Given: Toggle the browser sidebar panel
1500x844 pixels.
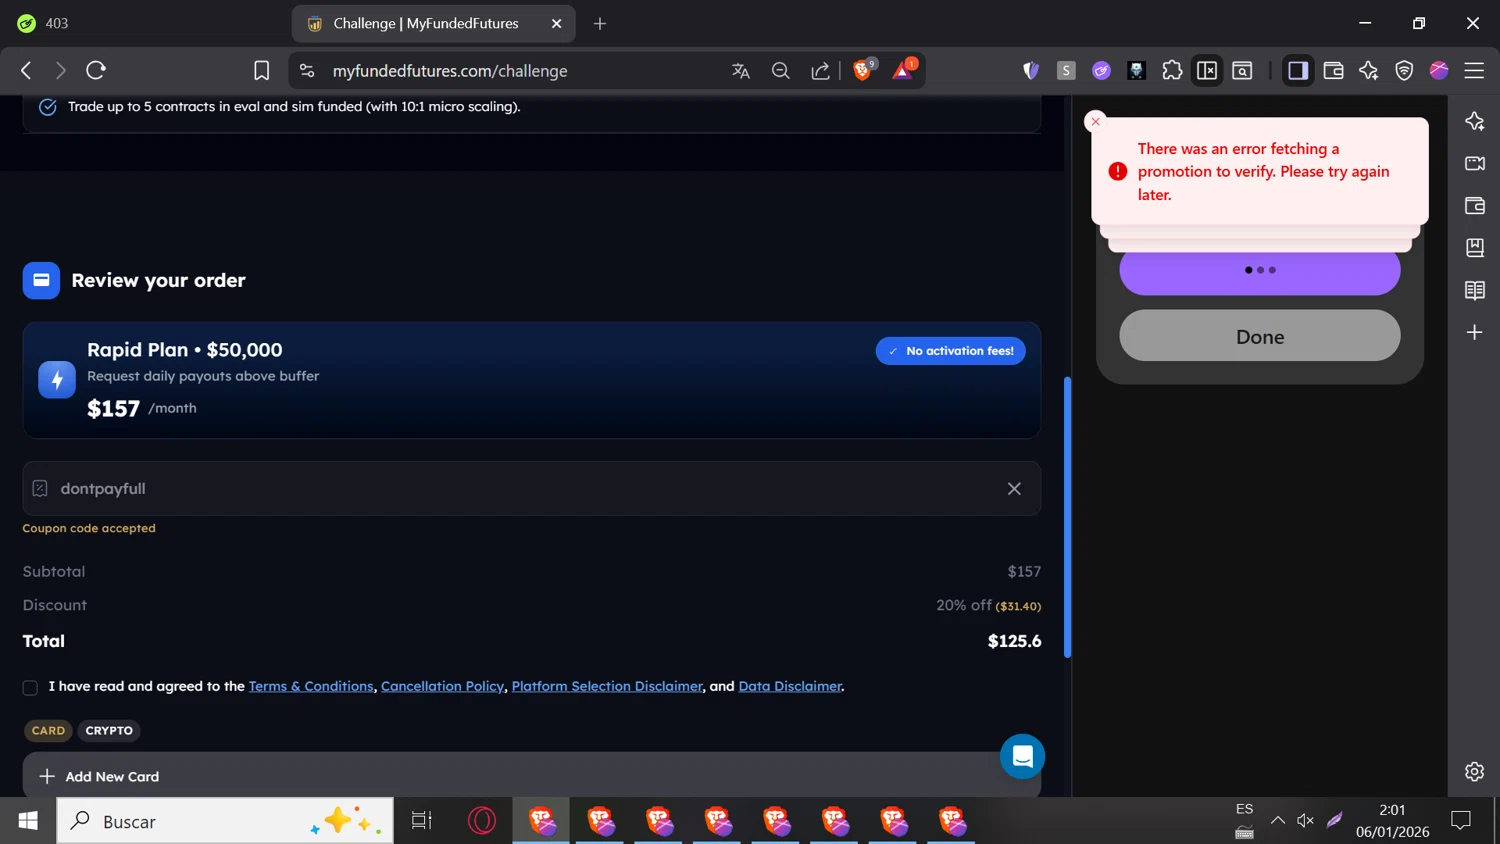Looking at the screenshot, I should [1298, 70].
